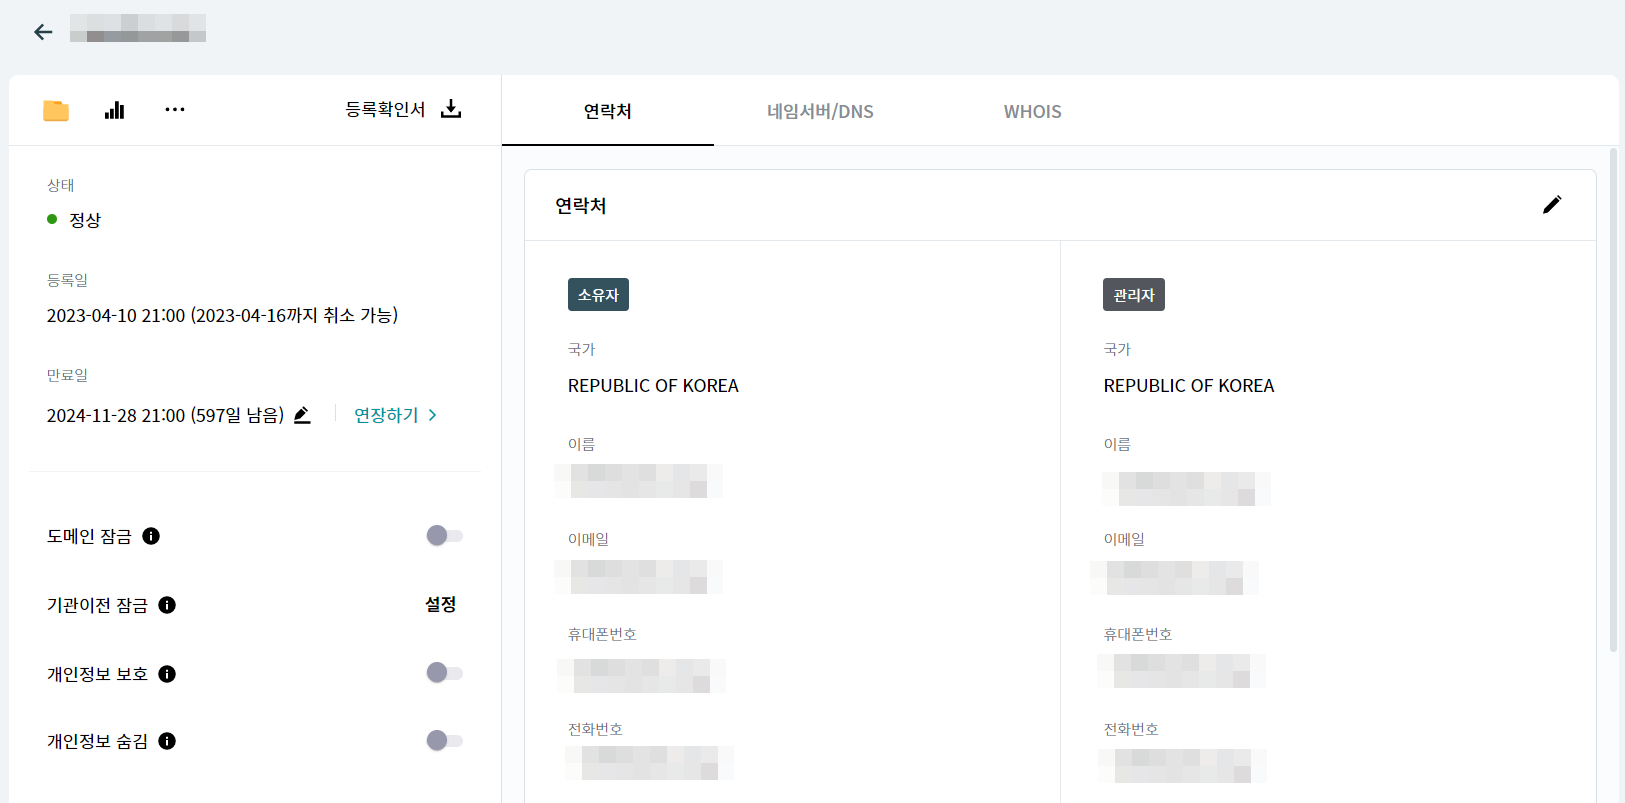Toggle the 개인정보 숨김 switch
This screenshot has height=803, width=1625.
tap(444, 741)
